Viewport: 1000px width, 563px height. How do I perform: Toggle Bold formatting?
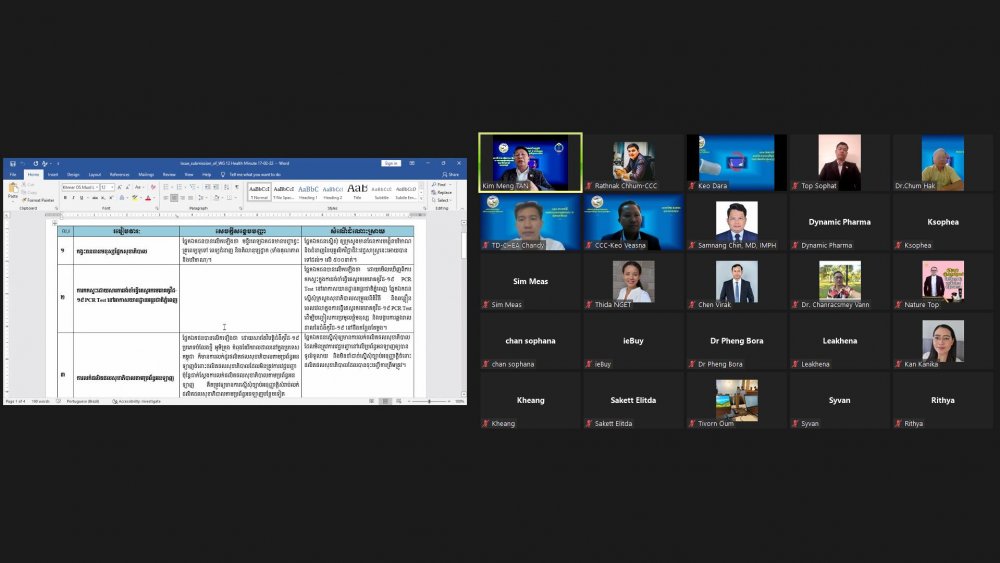tap(65, 198)
